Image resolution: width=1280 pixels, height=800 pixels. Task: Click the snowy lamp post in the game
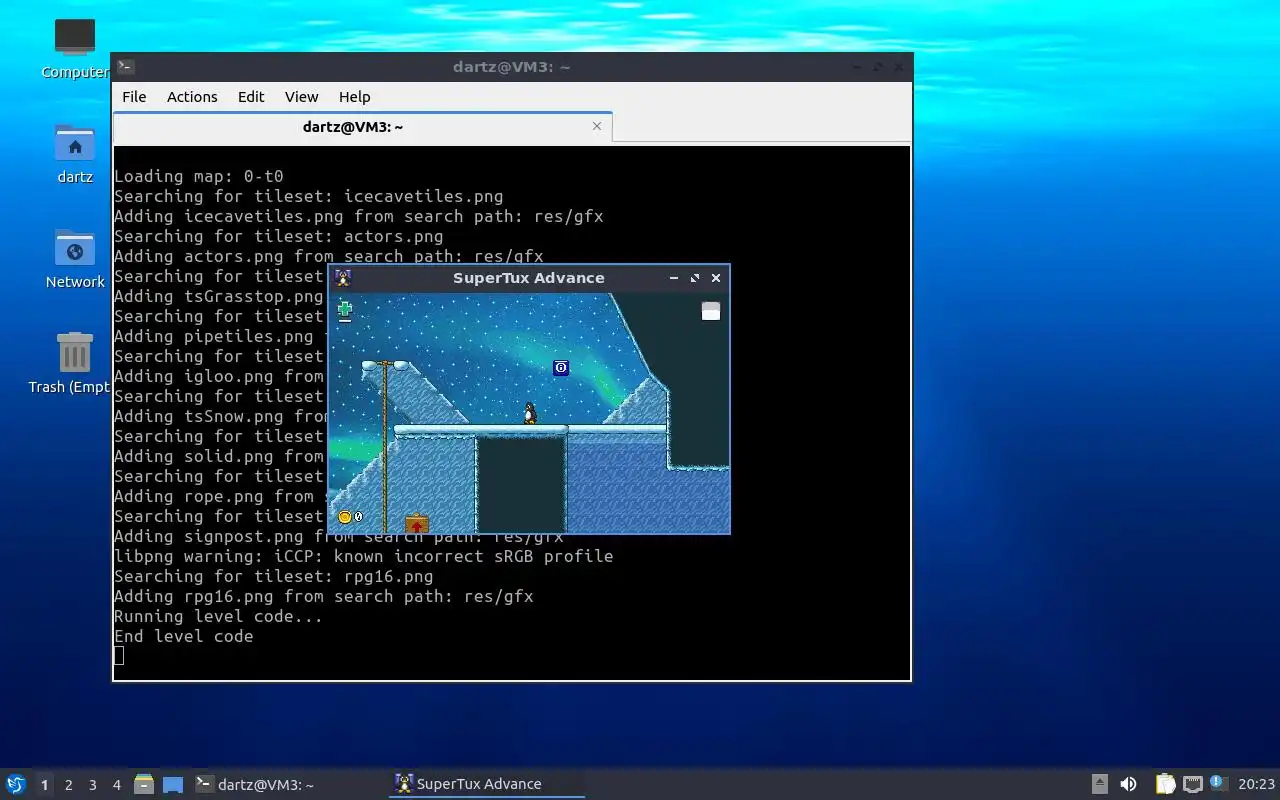click(385, 445)
